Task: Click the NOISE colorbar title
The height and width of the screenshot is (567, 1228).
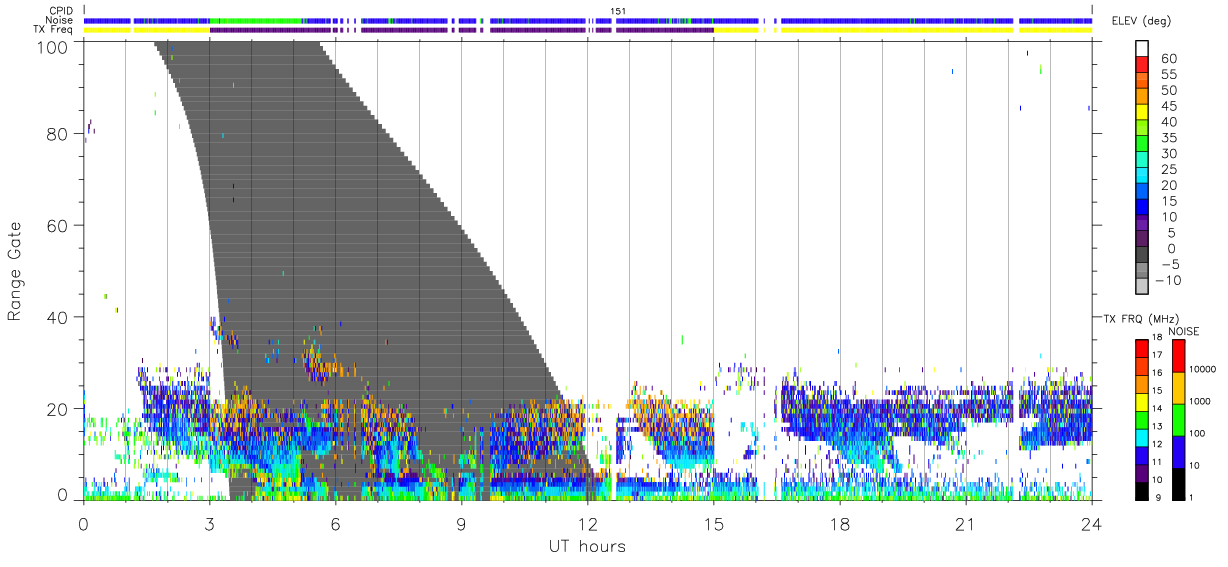Action: coord(1183,331)
